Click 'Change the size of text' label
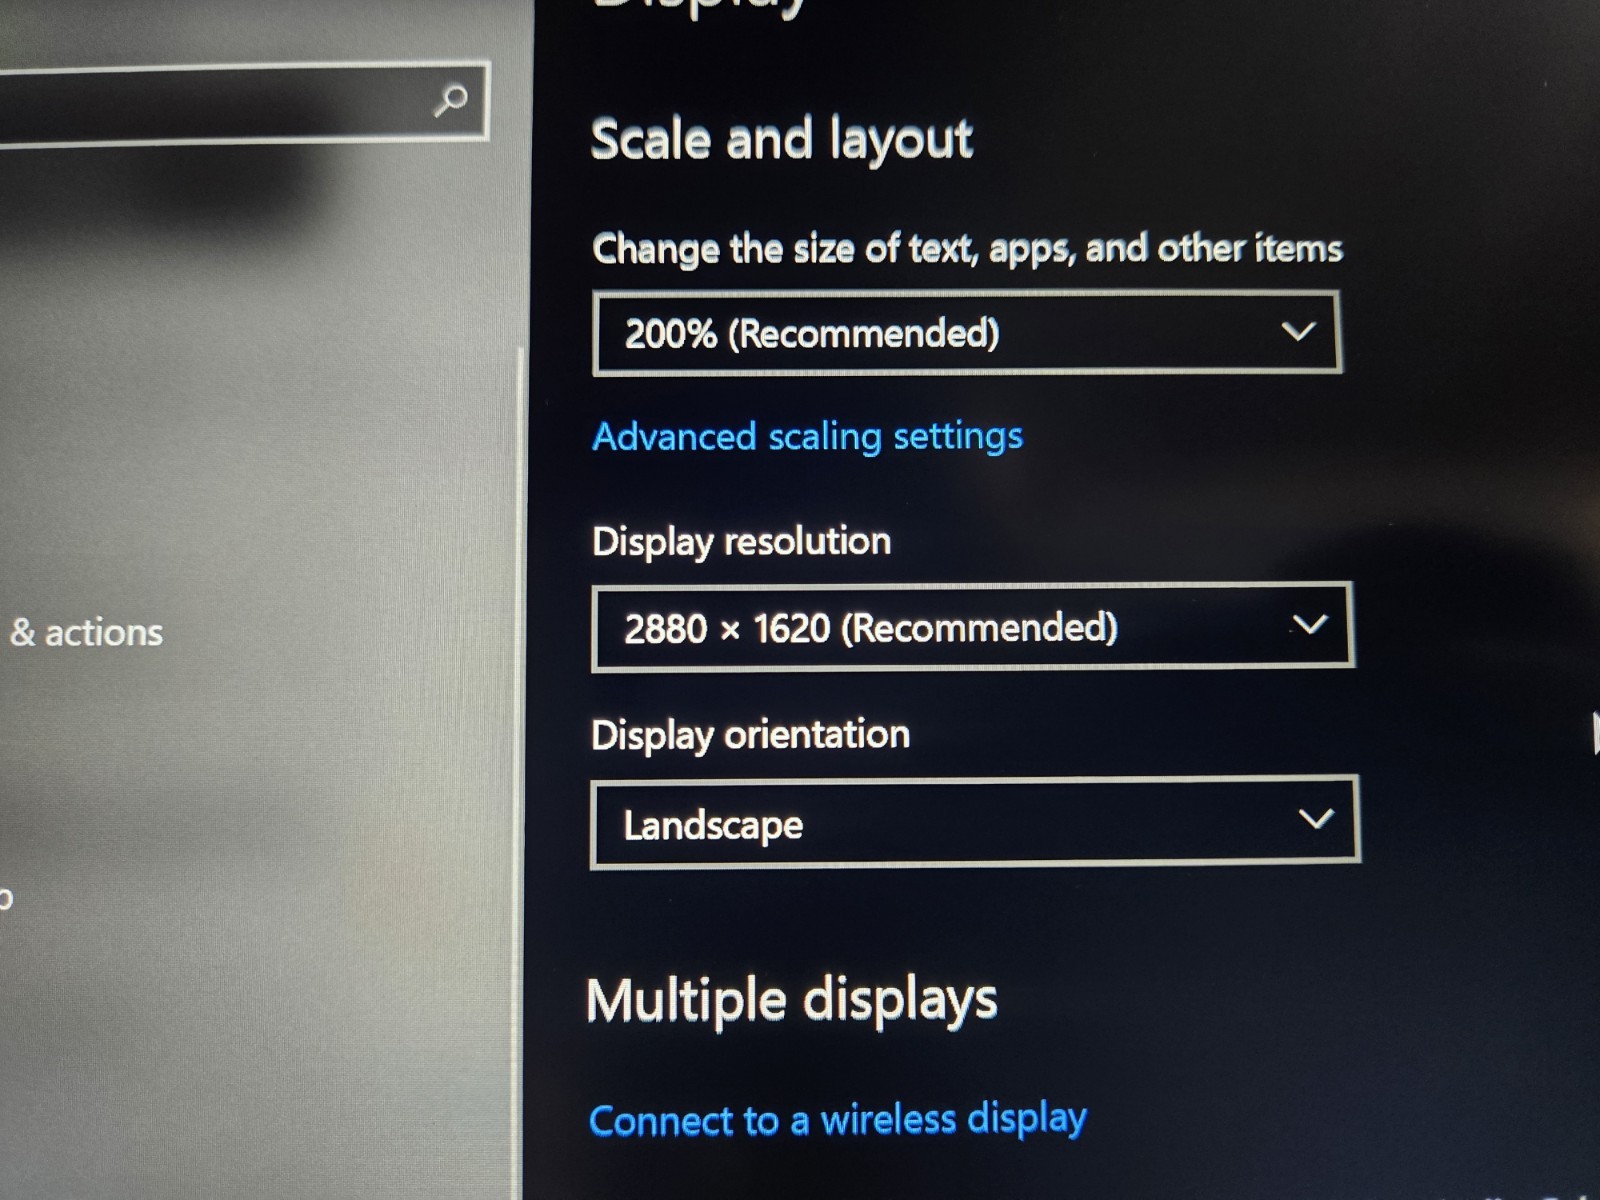Screen dimensions: 1600x1200 pos(966,248)
